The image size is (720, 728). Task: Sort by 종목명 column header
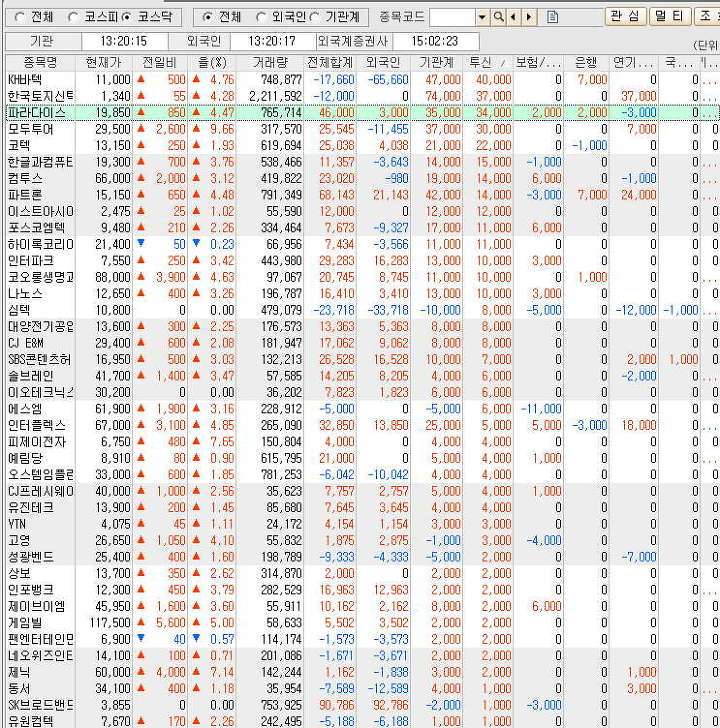coord(40,62)
